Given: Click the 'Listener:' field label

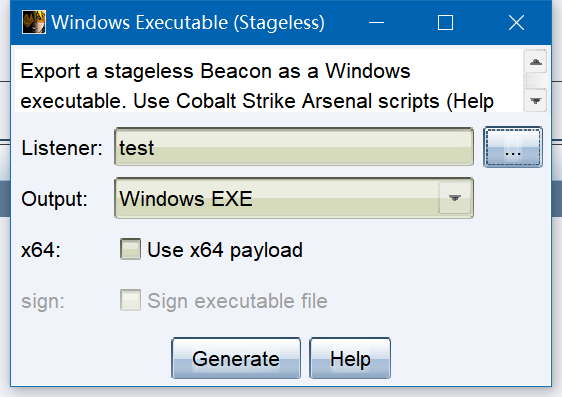Looking at the screenshot, I should tap(62, 148).
